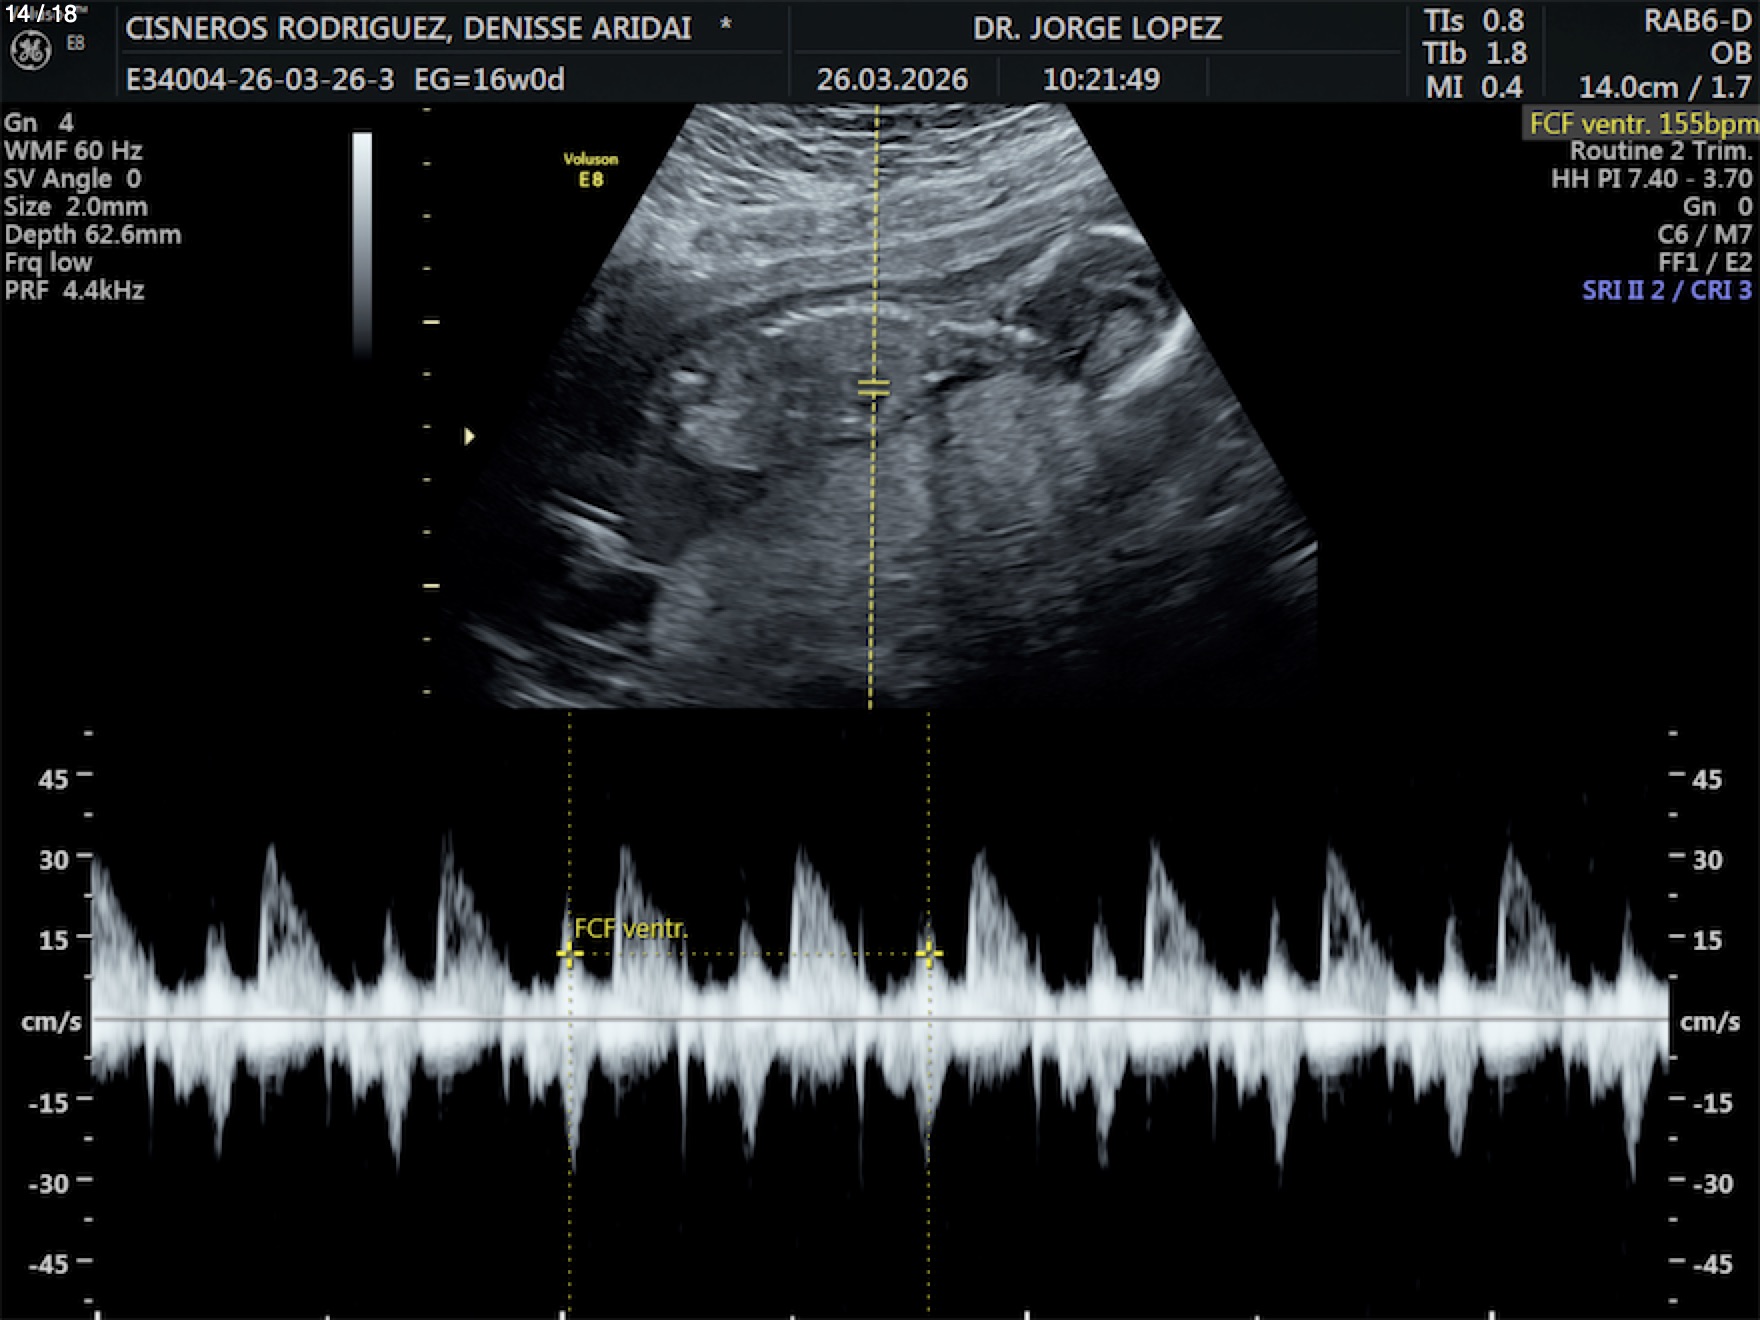This screenshot has height=1320, width=1760.
Task: Click the patient name field in header
Action: tap(408, 28)
